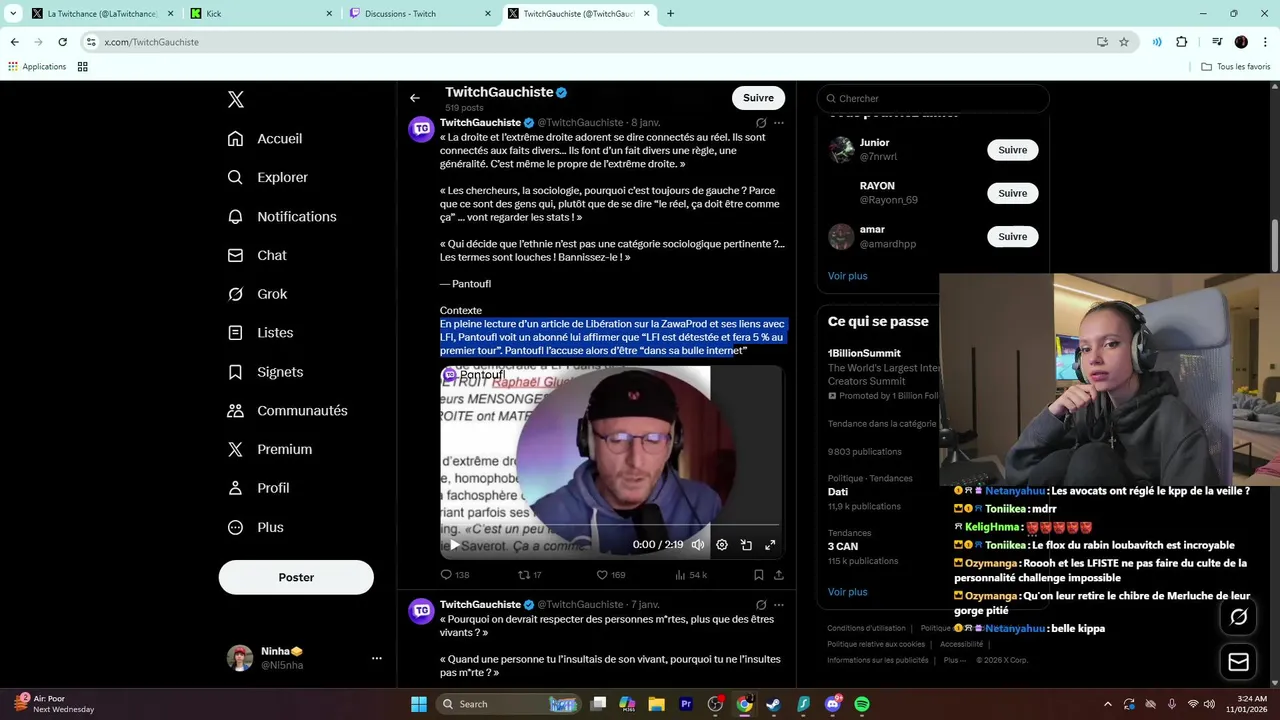Image resolution: width=1280 pixels, height=720 pixels.
Task: Follow RAYON with Suivre button
Action: pos(1012,193)
